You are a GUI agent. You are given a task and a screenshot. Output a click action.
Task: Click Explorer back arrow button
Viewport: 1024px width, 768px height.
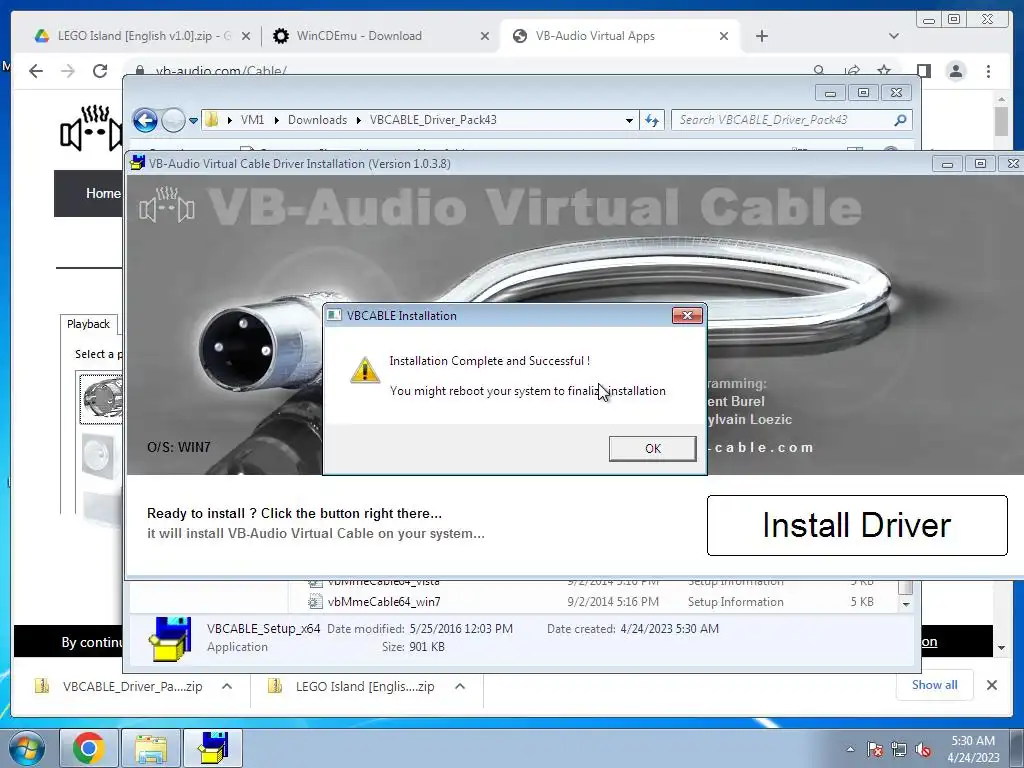coord(145,120)
